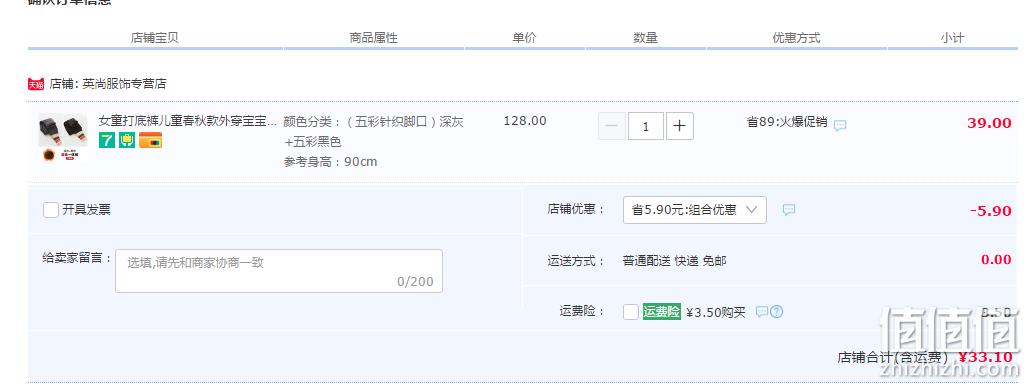Open the info bubble beside the 店铺优惠 dropdown
This screenshot has height=386, width=1029.
tap(789, 209)
